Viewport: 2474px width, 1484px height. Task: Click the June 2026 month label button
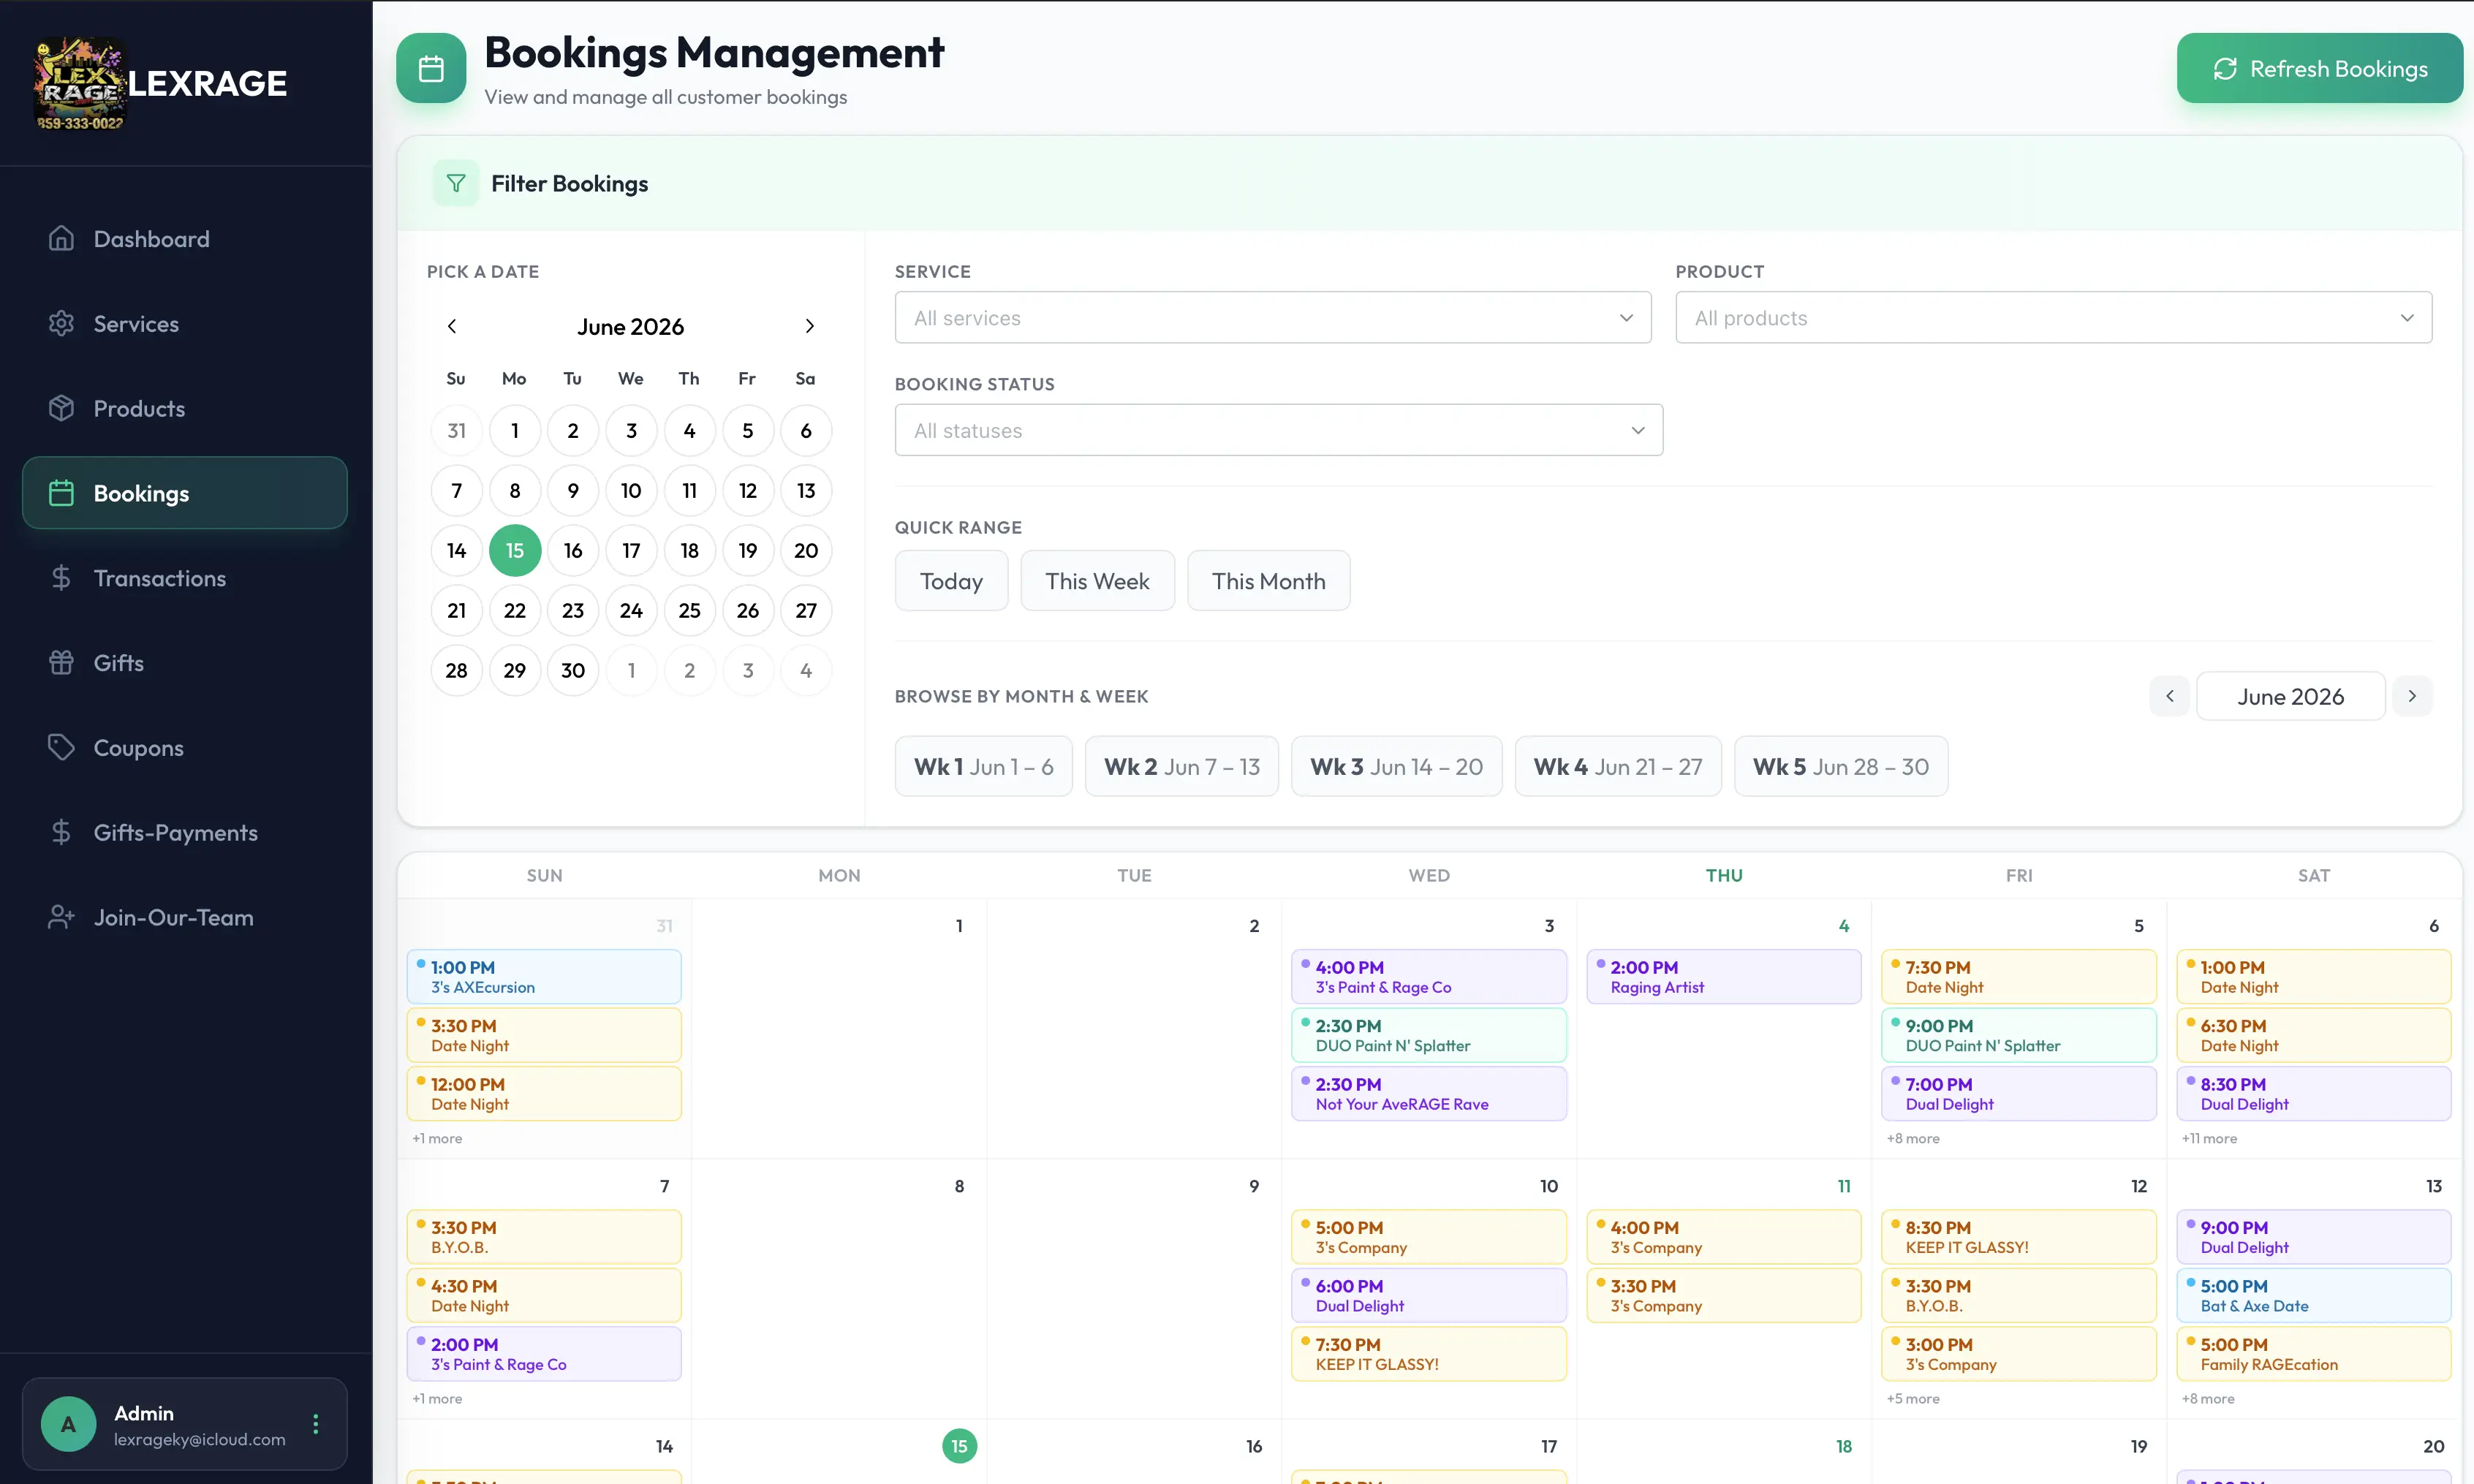[x=2290, y=696]
